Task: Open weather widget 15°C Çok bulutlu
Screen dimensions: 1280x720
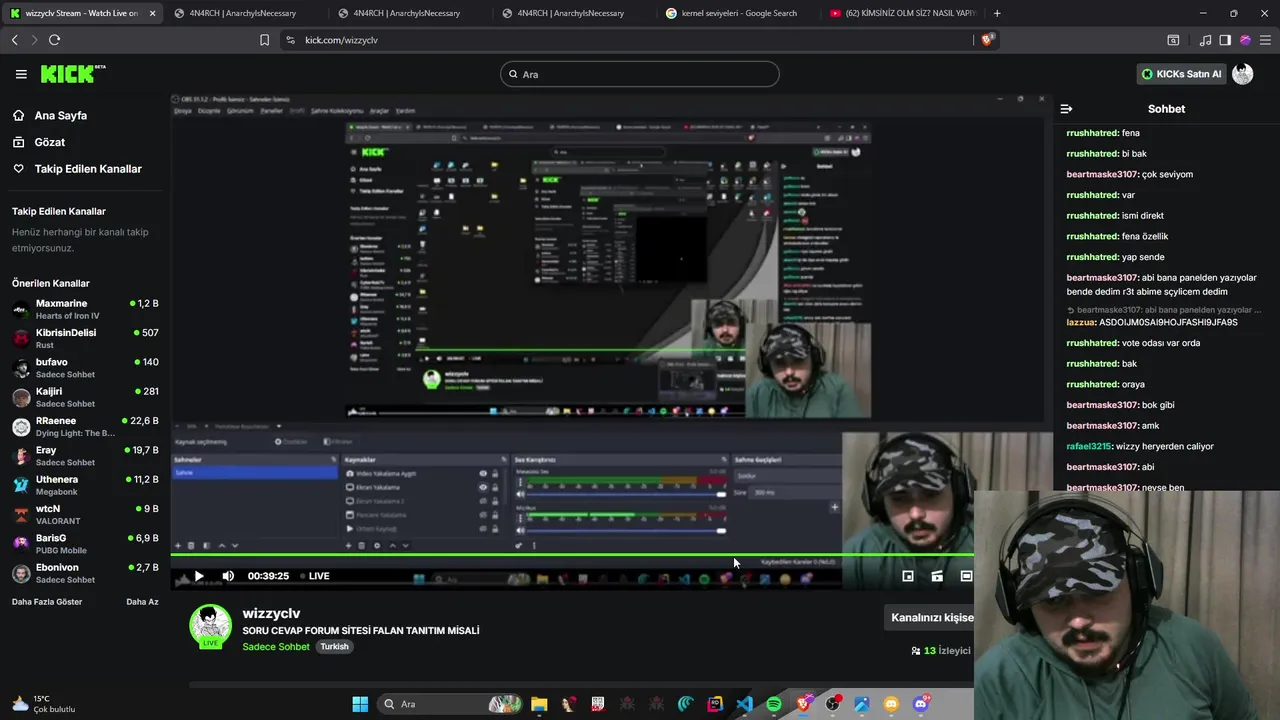Action: (44, 704)
